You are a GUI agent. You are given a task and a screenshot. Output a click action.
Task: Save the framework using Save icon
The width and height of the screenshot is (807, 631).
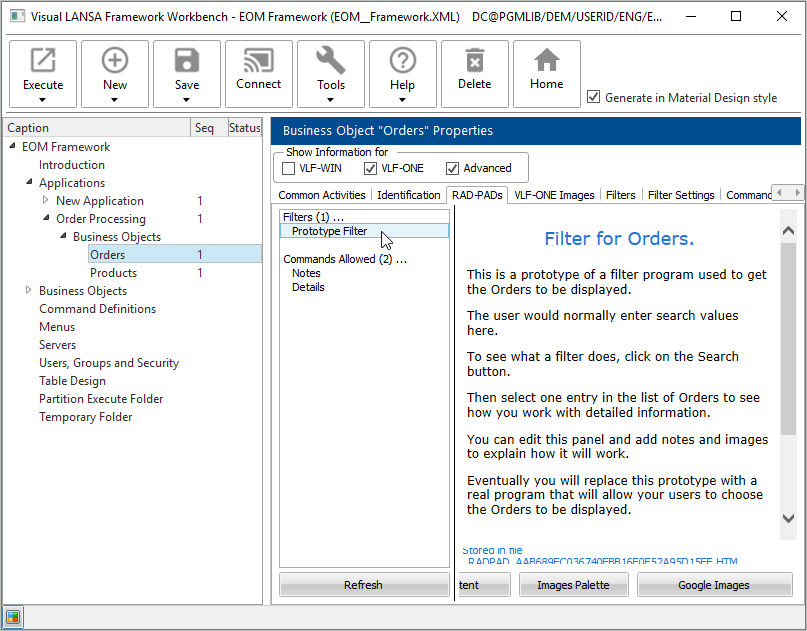coord(187,62)
